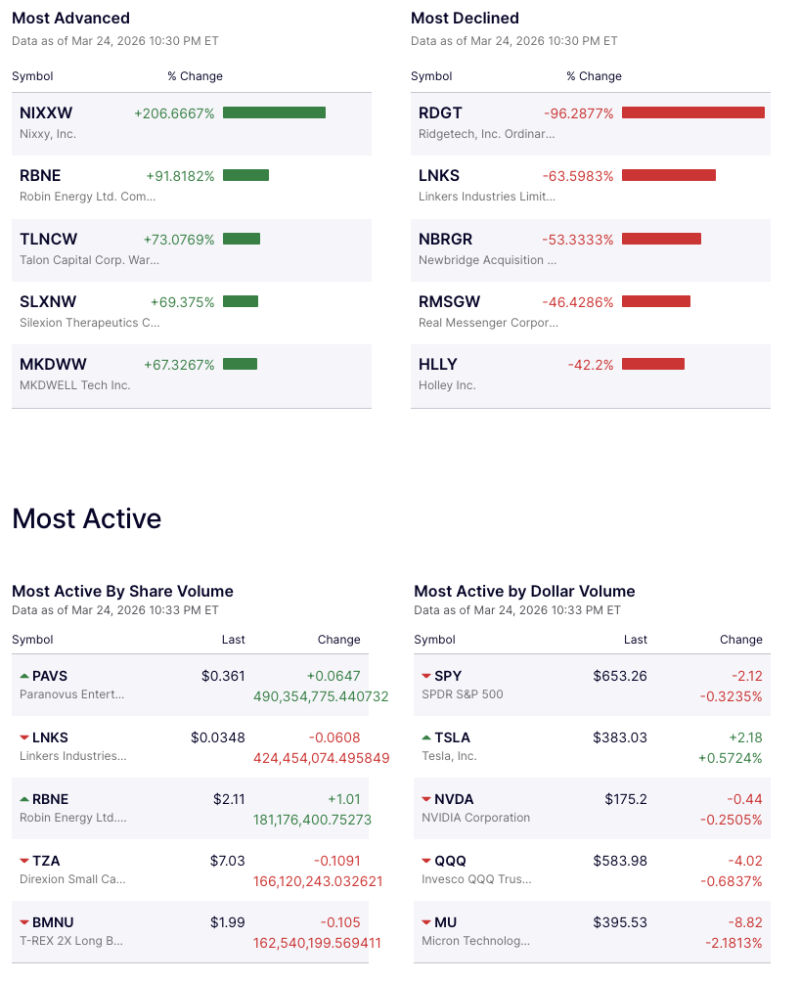Select the HLLY symbol link

[x=433, y=365]
